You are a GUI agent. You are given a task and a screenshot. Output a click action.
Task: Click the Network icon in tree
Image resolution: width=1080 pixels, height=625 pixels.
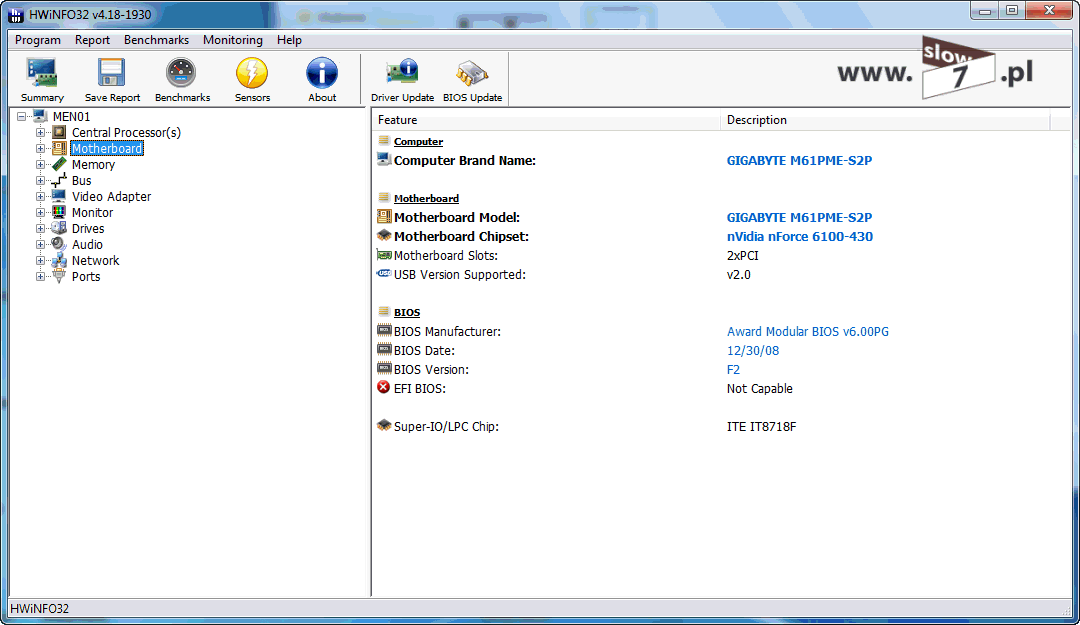[x=59, y=260]
